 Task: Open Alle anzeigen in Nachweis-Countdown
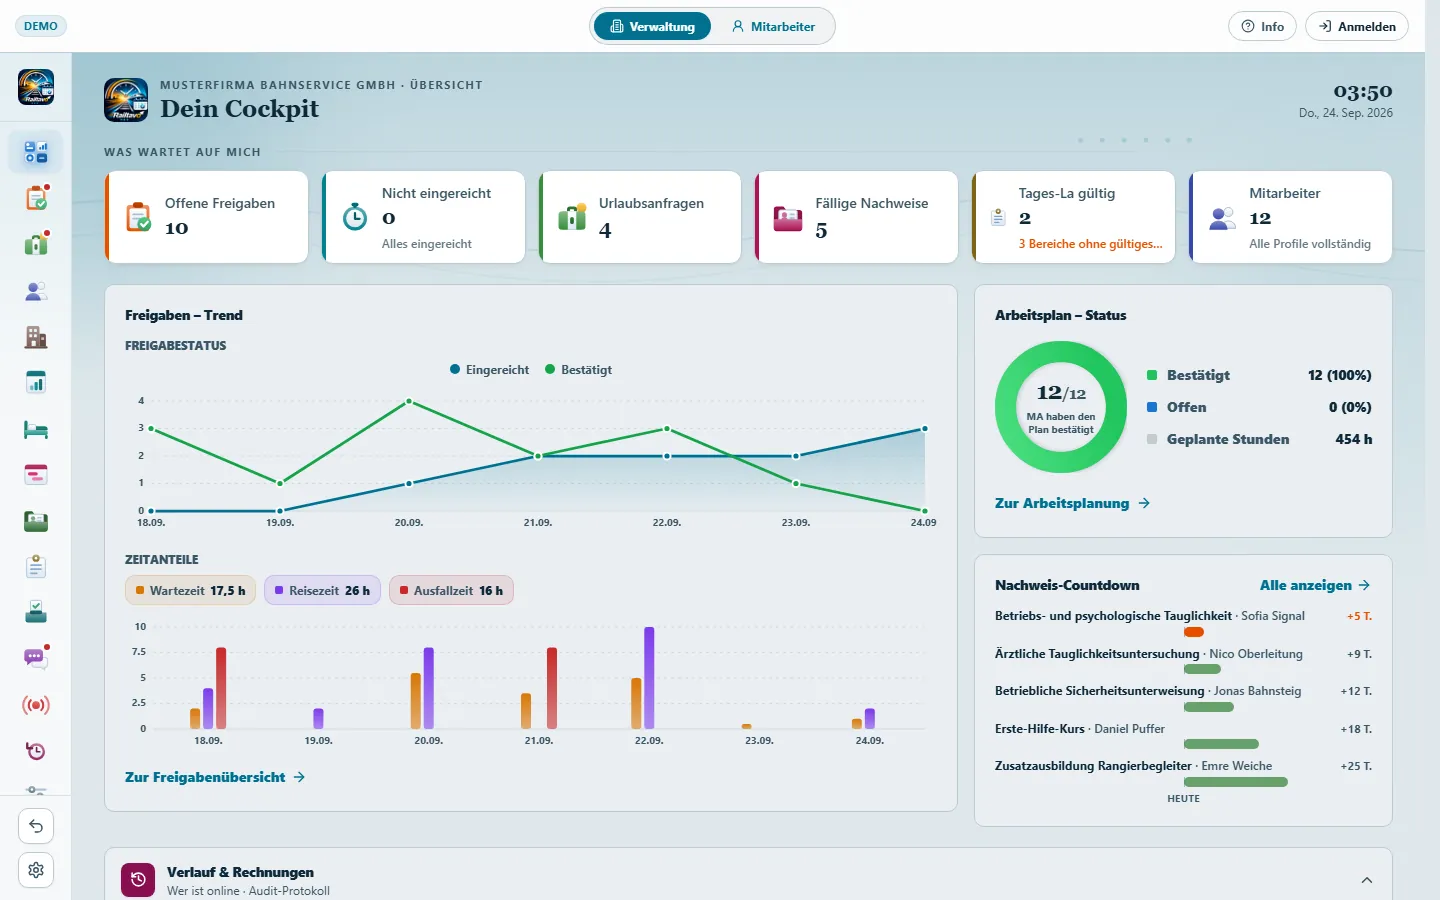click(x=1315, y=585)
